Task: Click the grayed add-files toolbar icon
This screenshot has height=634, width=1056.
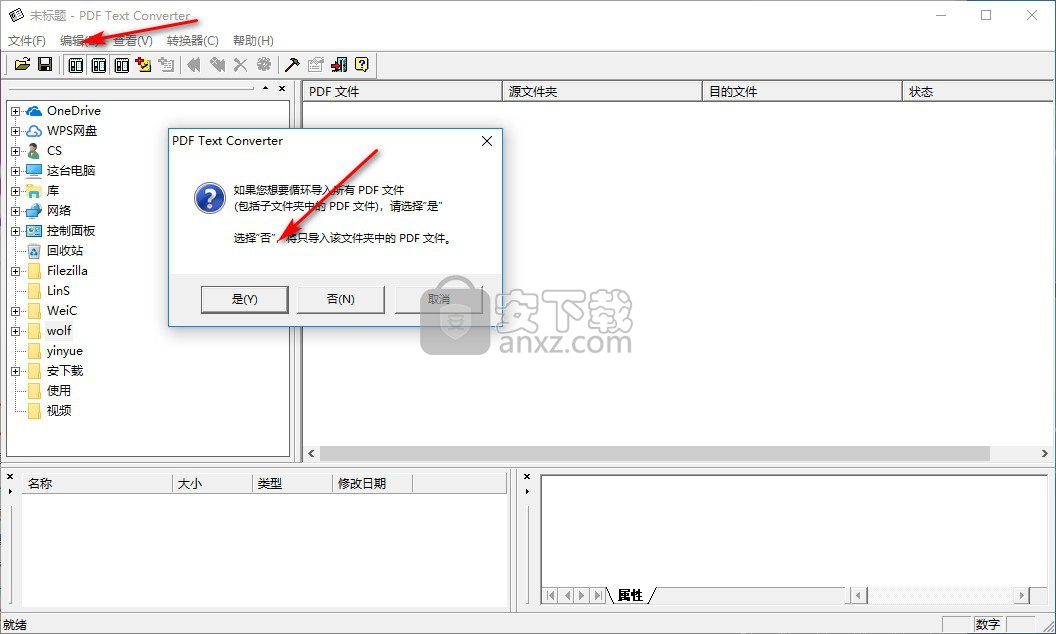Action: (166, 65)
